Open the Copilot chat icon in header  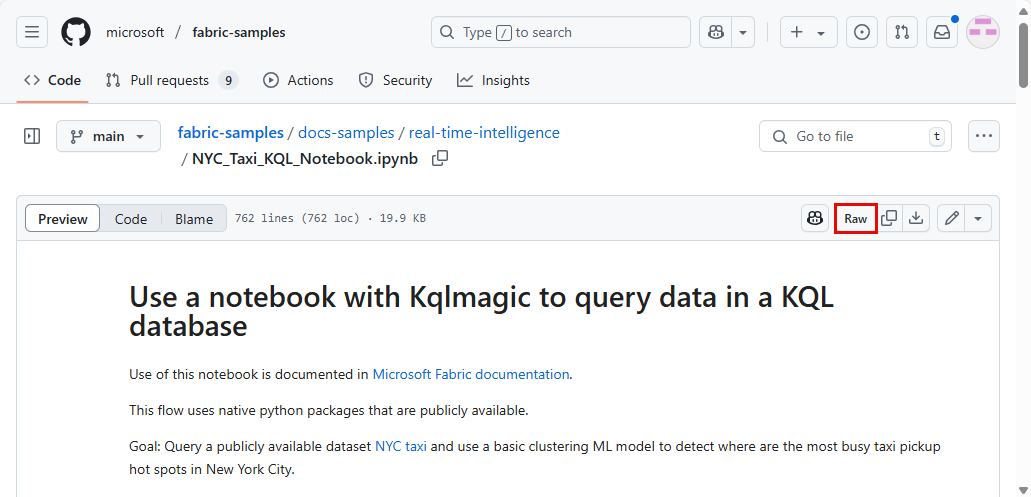715,32
